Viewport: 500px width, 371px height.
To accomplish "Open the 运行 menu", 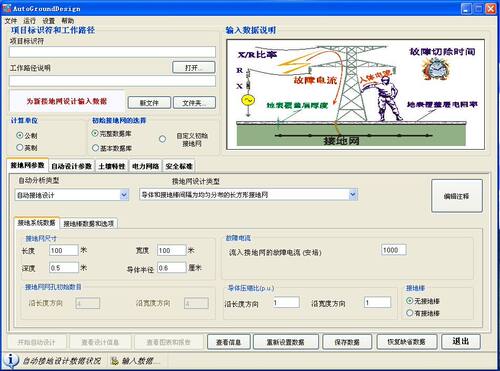I will (x=29, y=21).
